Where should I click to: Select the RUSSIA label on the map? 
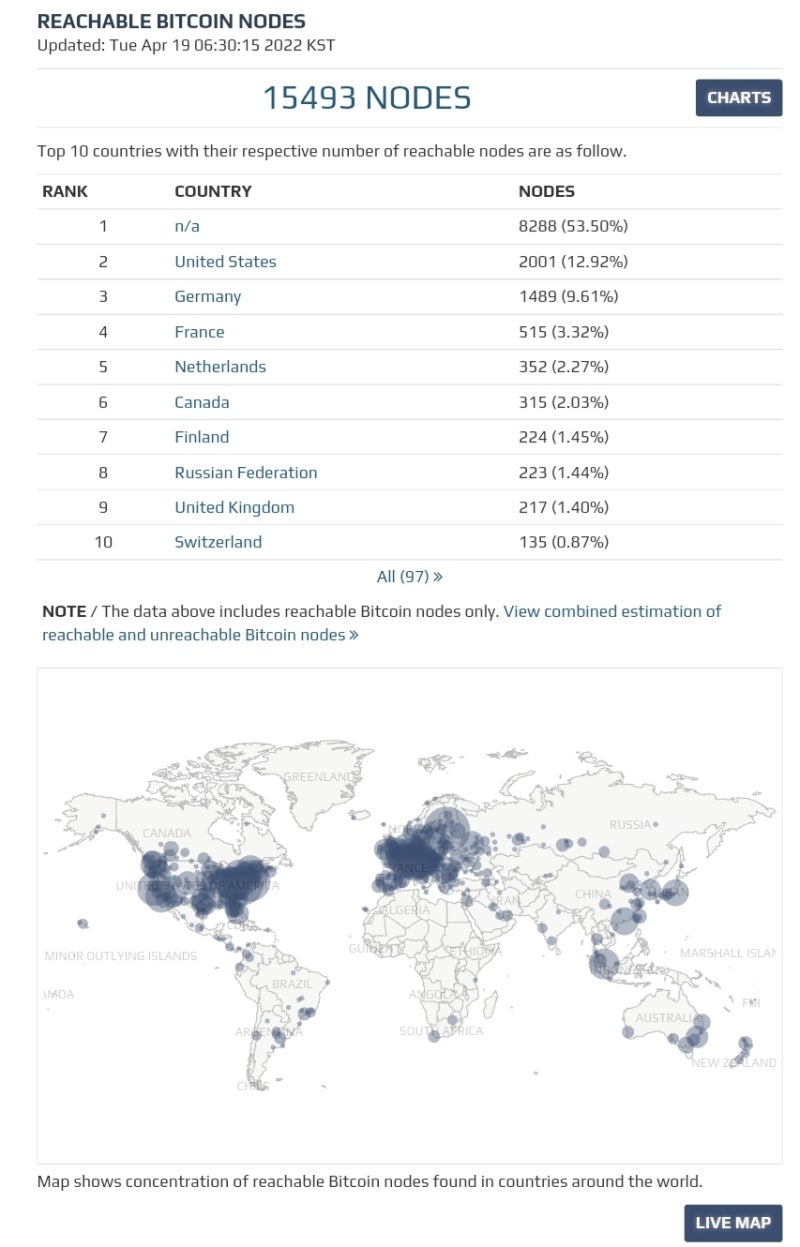tap(630, 825)
